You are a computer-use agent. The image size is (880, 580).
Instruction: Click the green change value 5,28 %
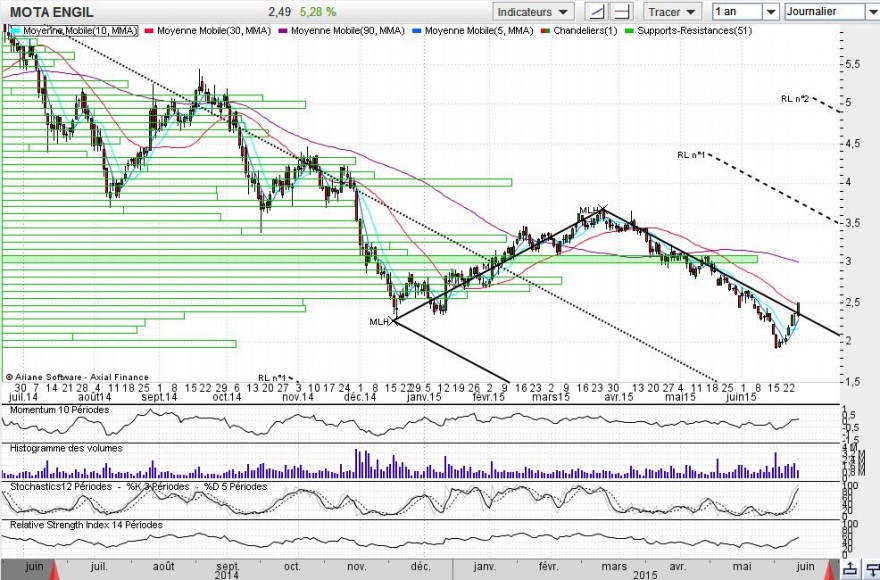pos(318,12)
